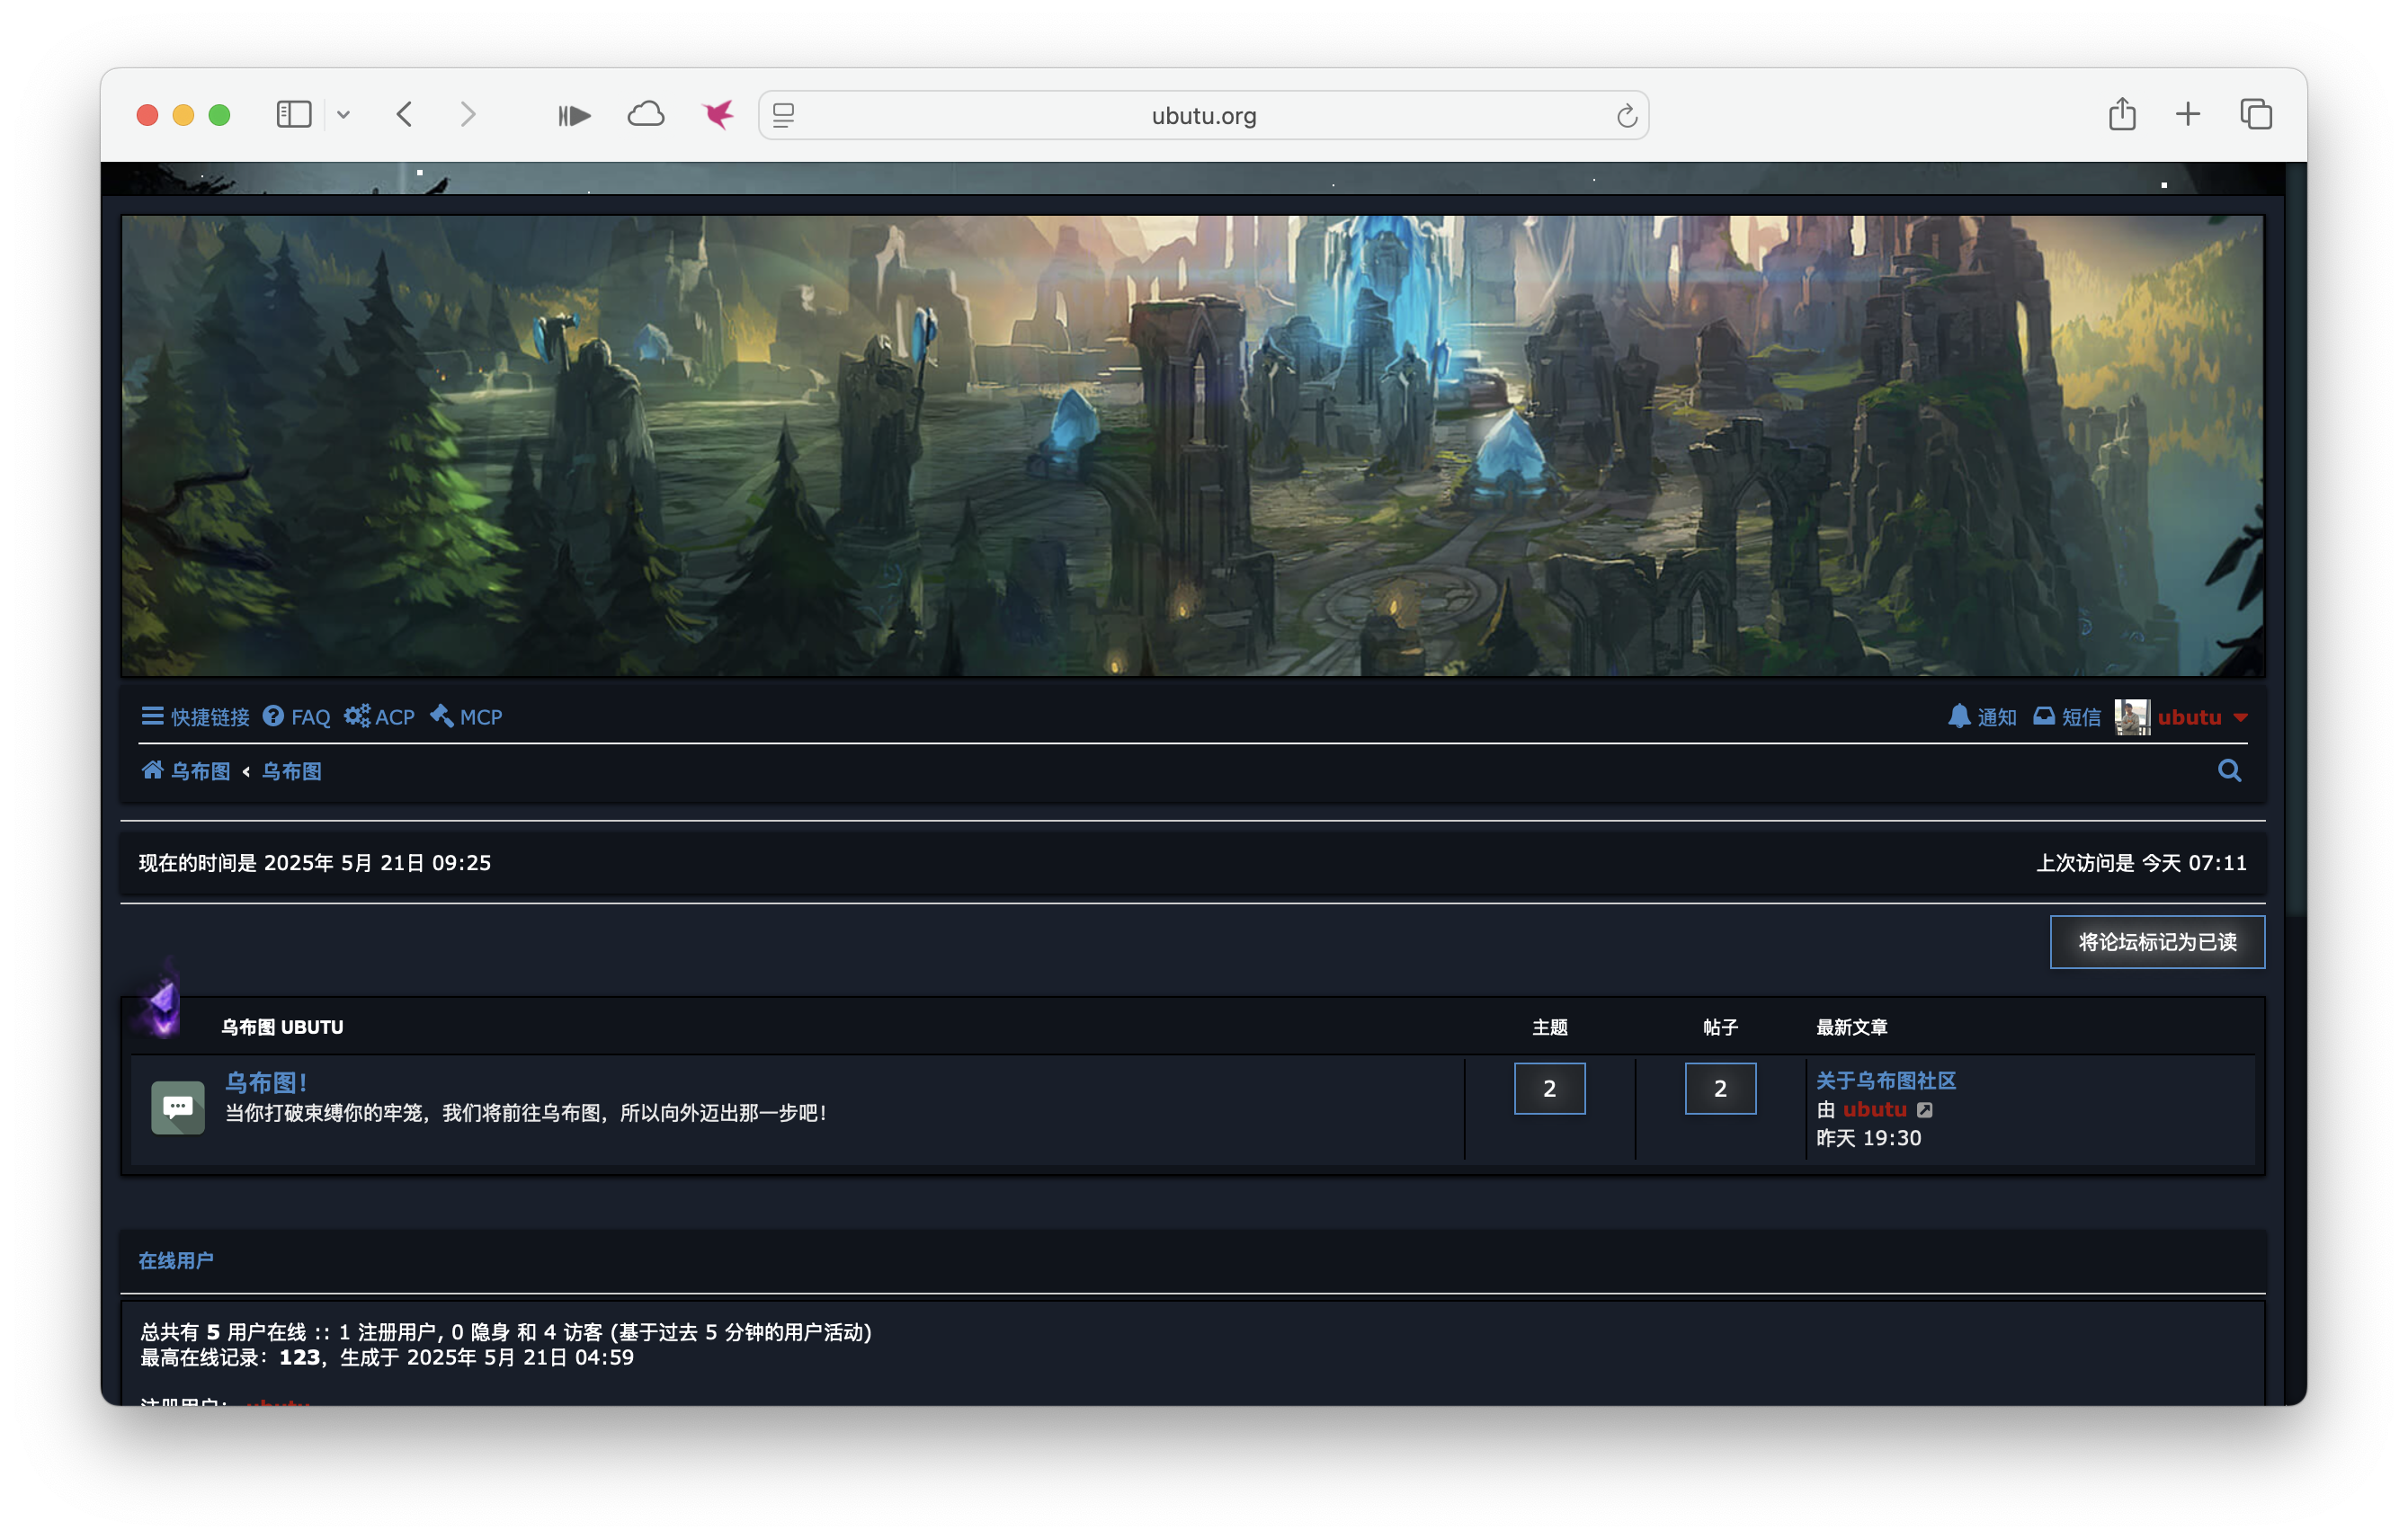2408x1539 pixels.
Task: Open the notifications bell icon
Action: click(x=1958, y=717)
